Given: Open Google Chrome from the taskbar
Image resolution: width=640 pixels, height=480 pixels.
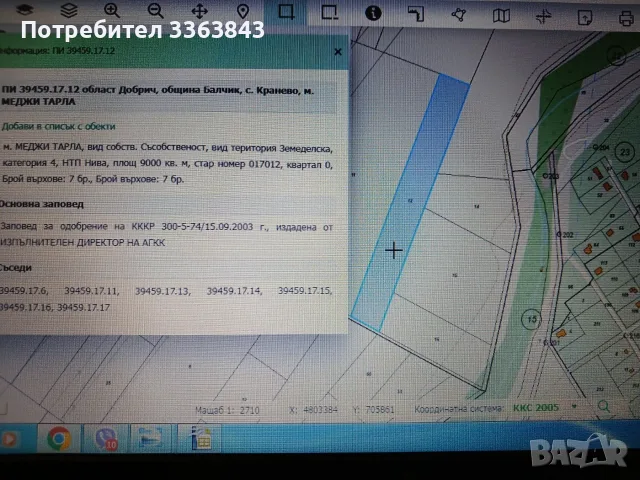Looking at the screenshot, I should [59, 439].
